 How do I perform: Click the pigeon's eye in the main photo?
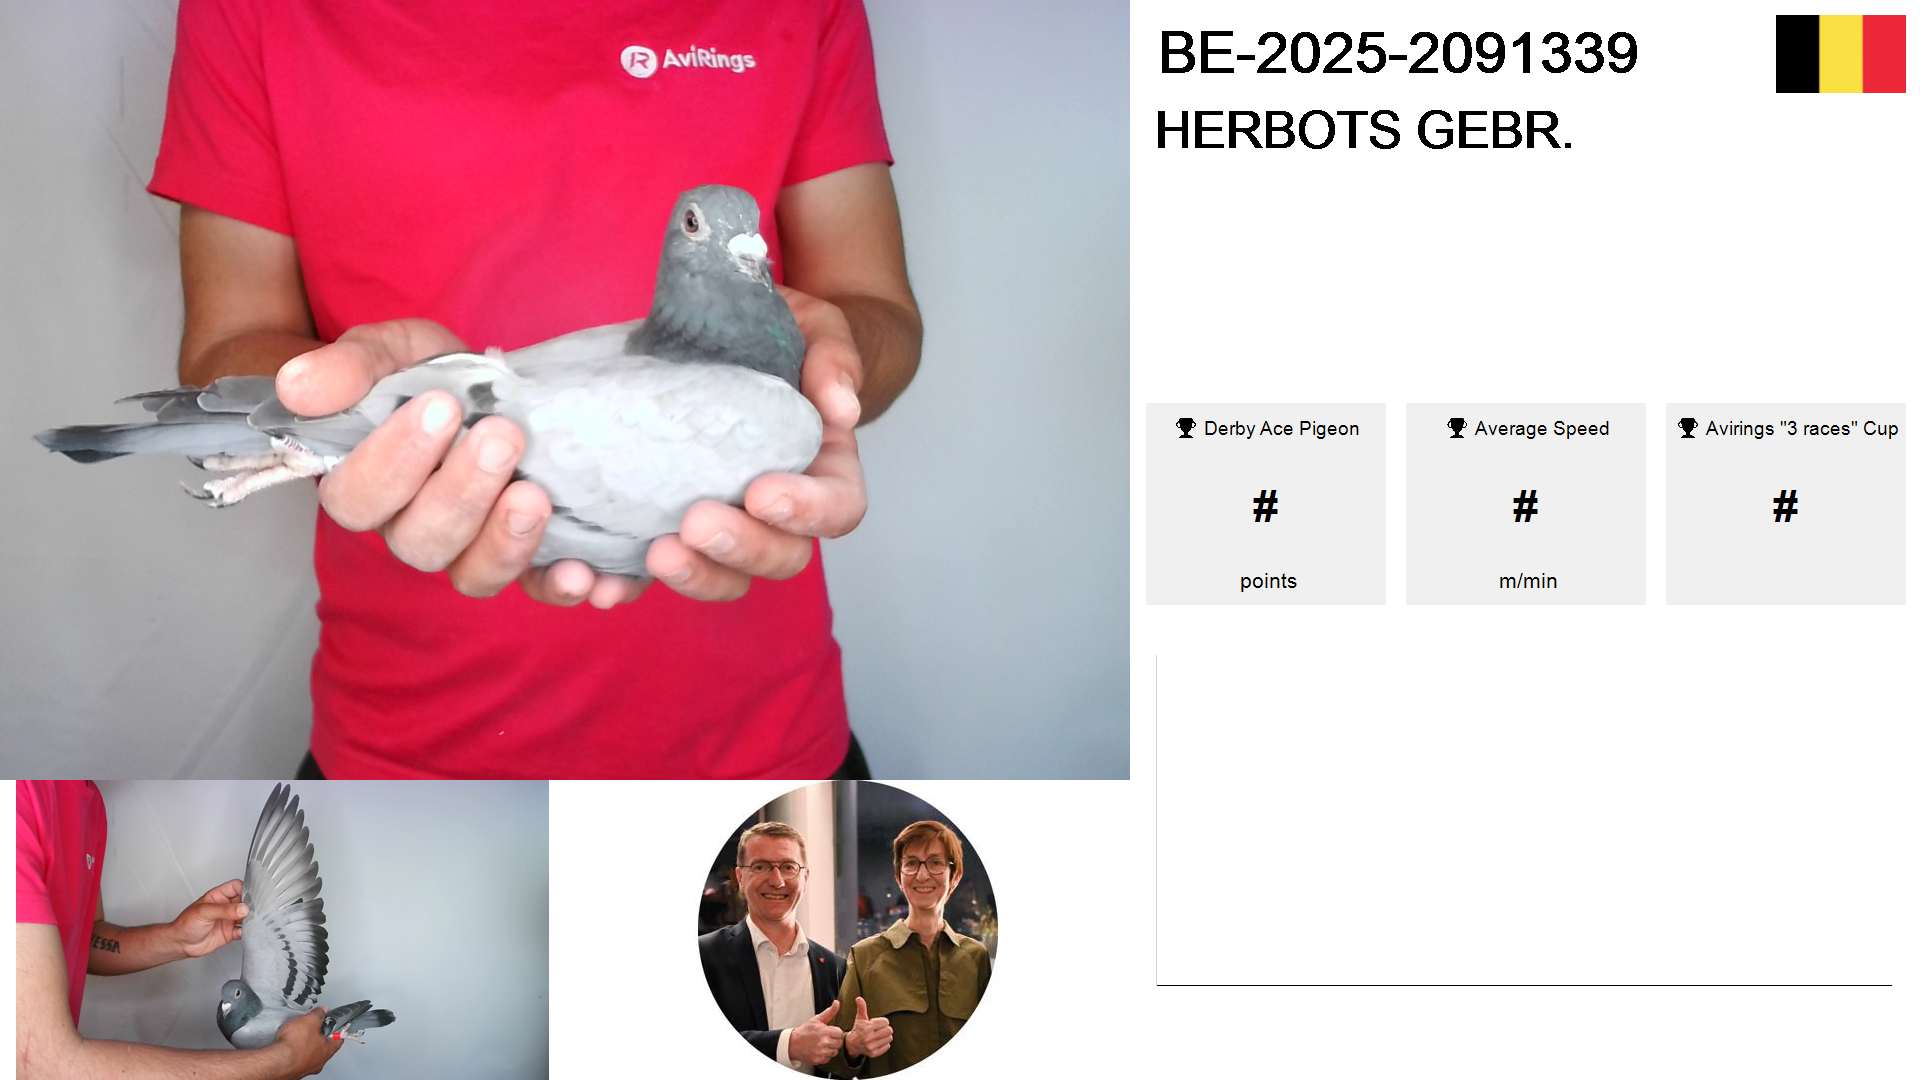point(691,220)
